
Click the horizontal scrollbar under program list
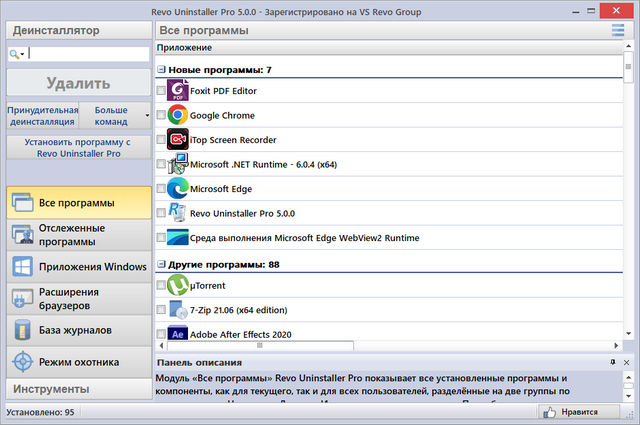click(x=390, y=345)
